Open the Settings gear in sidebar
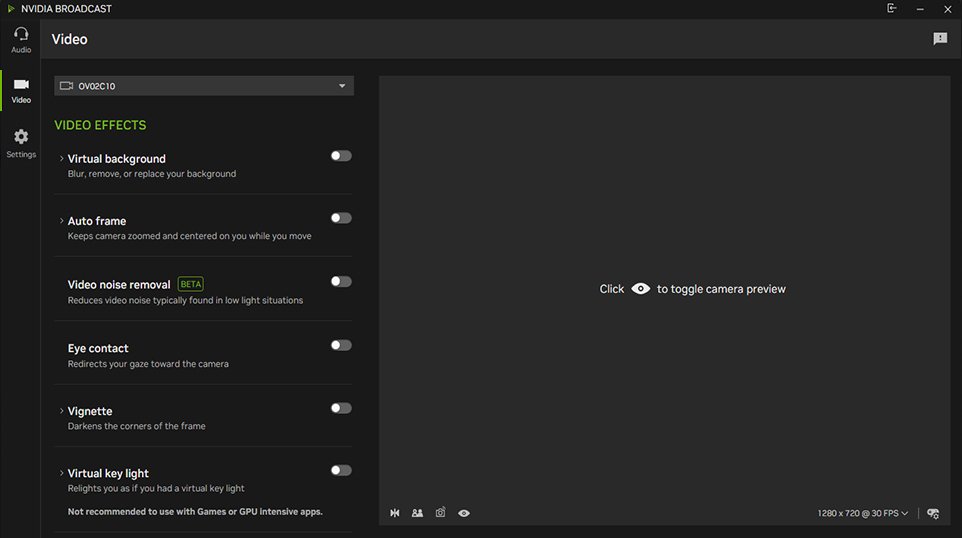The image size is (962, 538). click(x=21, y=144)
